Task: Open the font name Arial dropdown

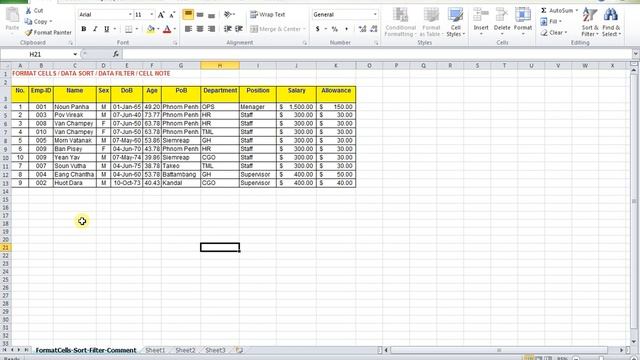Action: click(130, 15)
